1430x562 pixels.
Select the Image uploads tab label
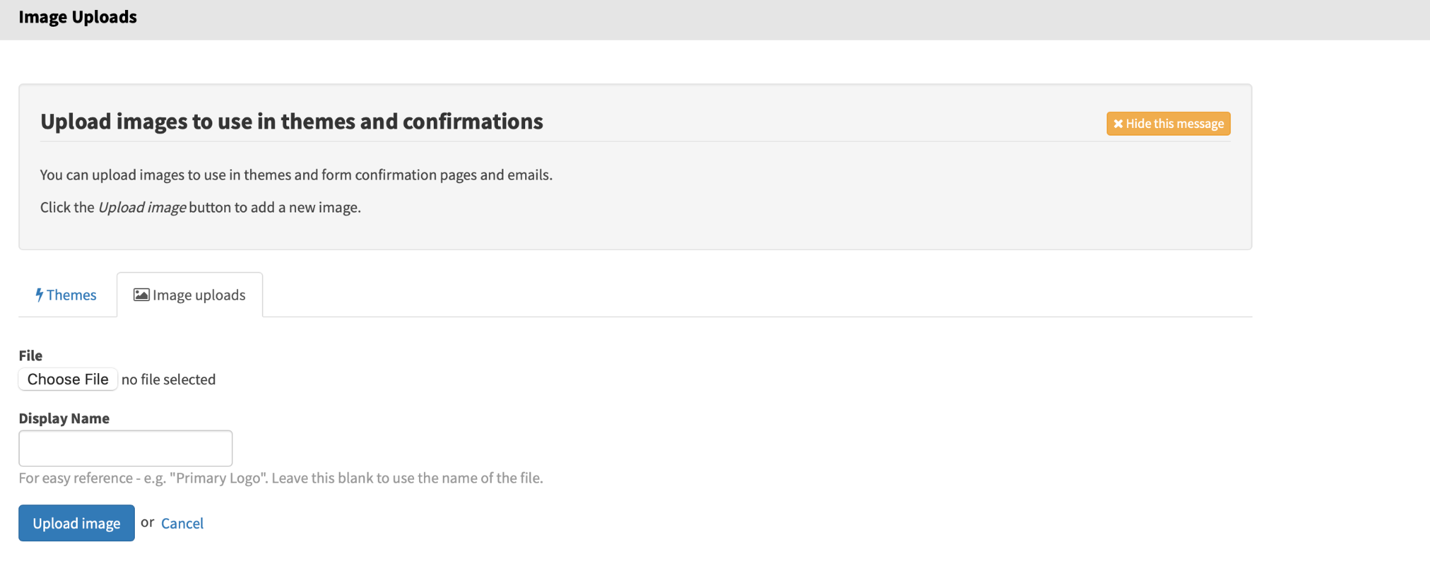click(199, 295)
